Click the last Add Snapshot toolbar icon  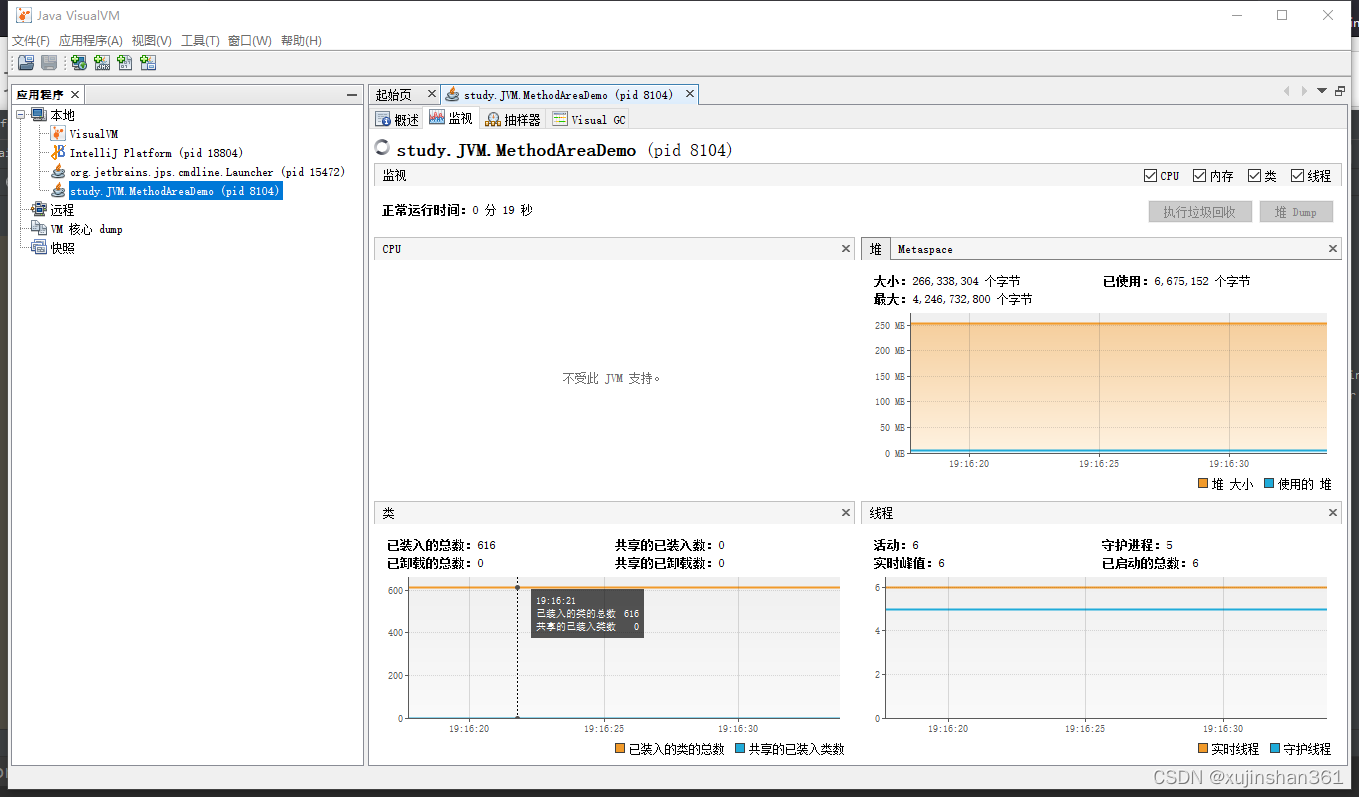pos(148,63)
